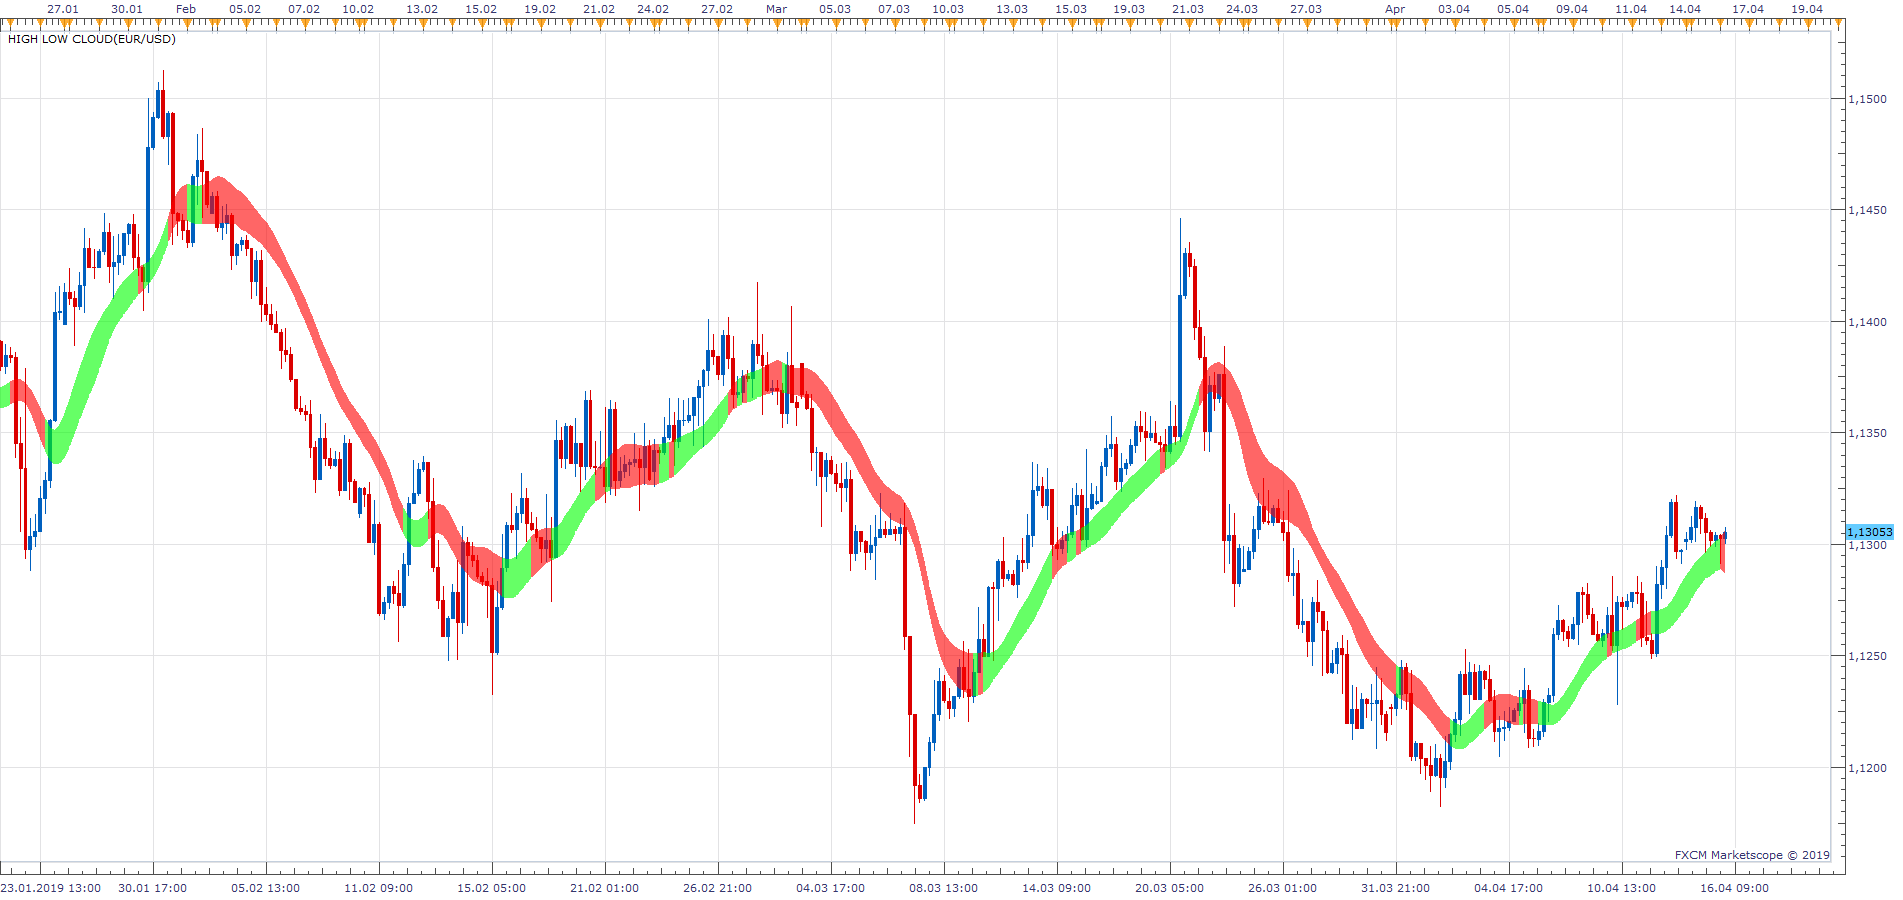Click the top timeline date 10.02
The height and width of the screenshot is (900, 1903).
[x=358, y=9]
